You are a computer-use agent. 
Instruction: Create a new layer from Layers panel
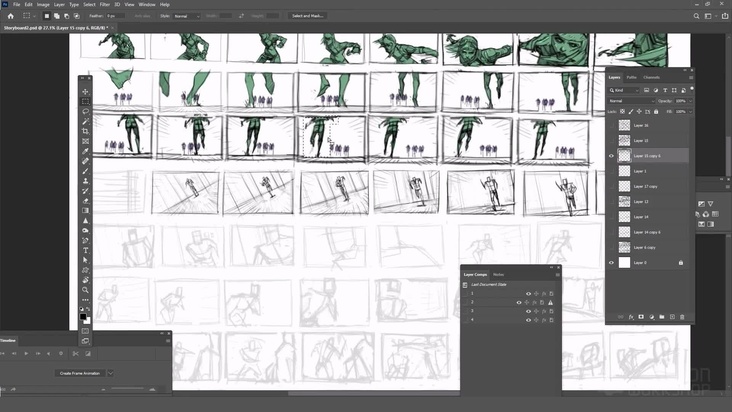[671, 317]
